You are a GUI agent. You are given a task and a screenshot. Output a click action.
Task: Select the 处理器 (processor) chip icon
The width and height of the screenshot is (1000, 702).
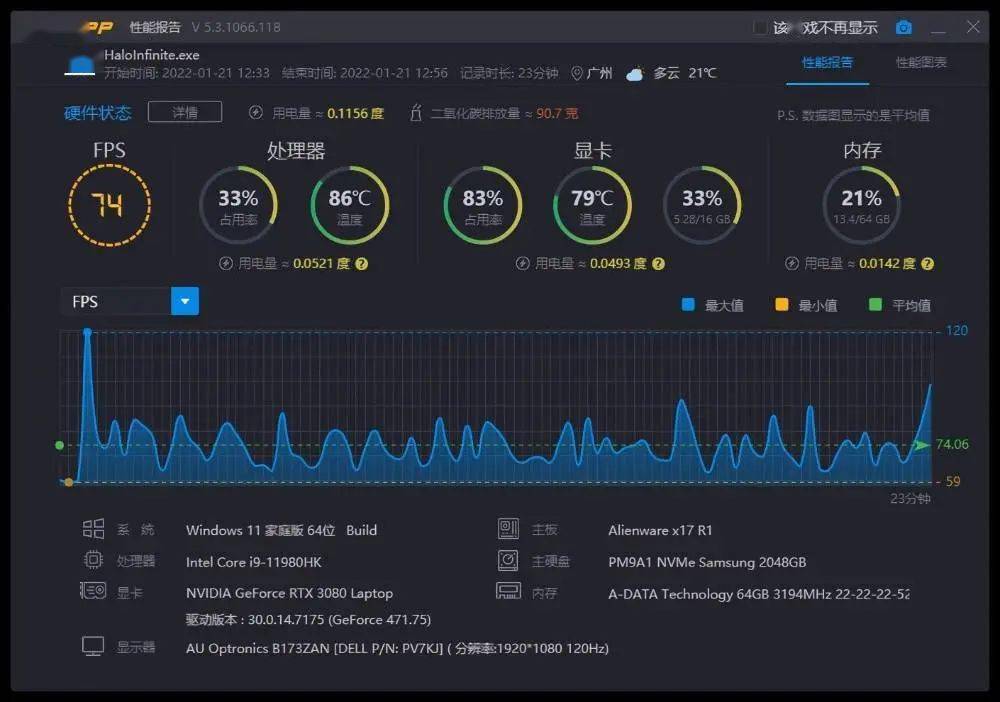[x=95, y=561]
